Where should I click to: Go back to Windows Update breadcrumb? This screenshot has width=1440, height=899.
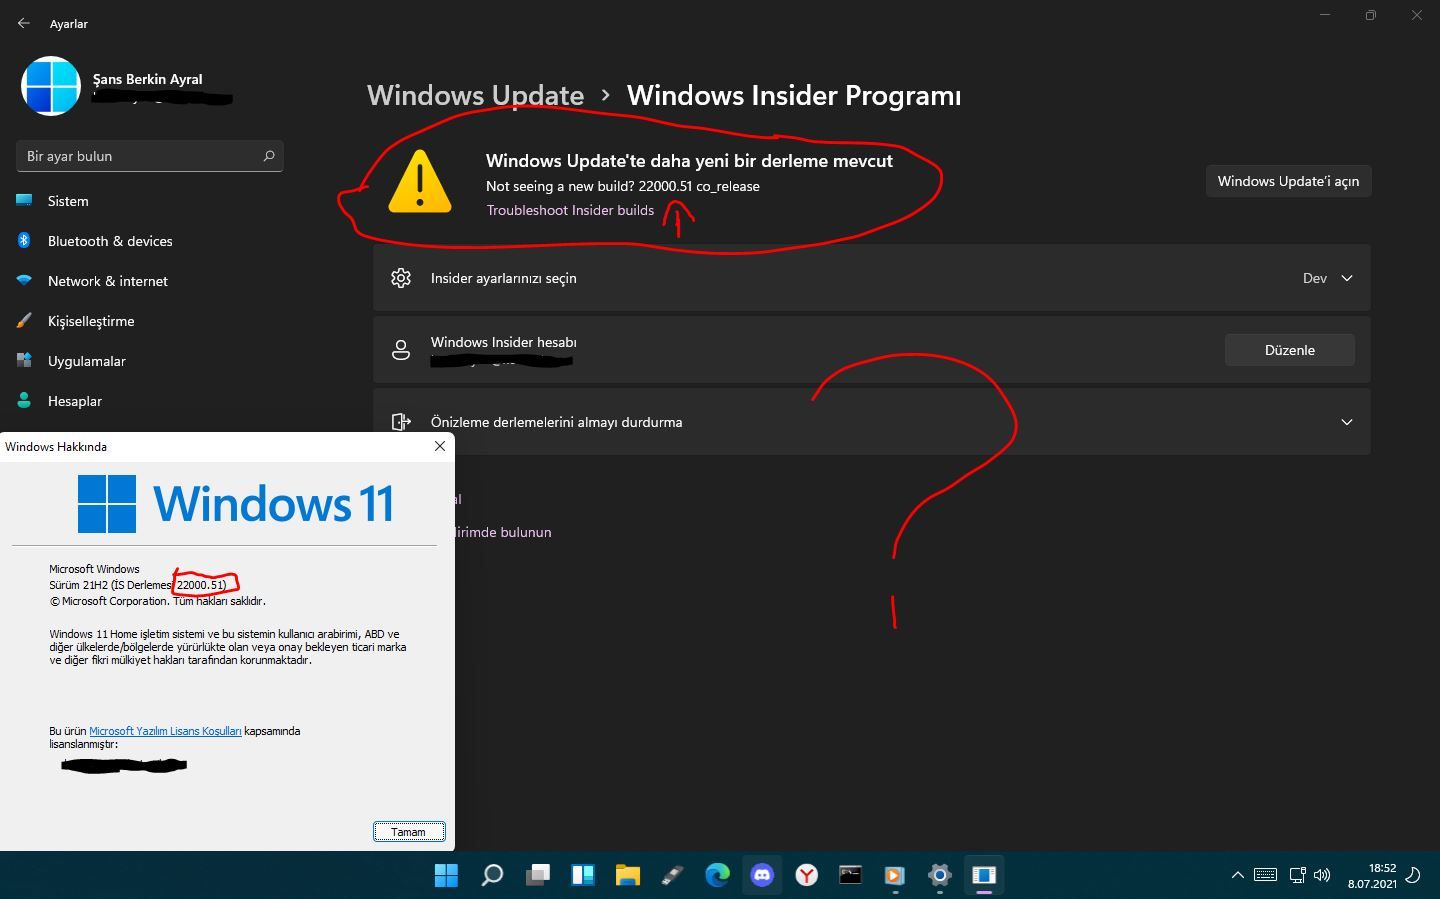point(475,95)
